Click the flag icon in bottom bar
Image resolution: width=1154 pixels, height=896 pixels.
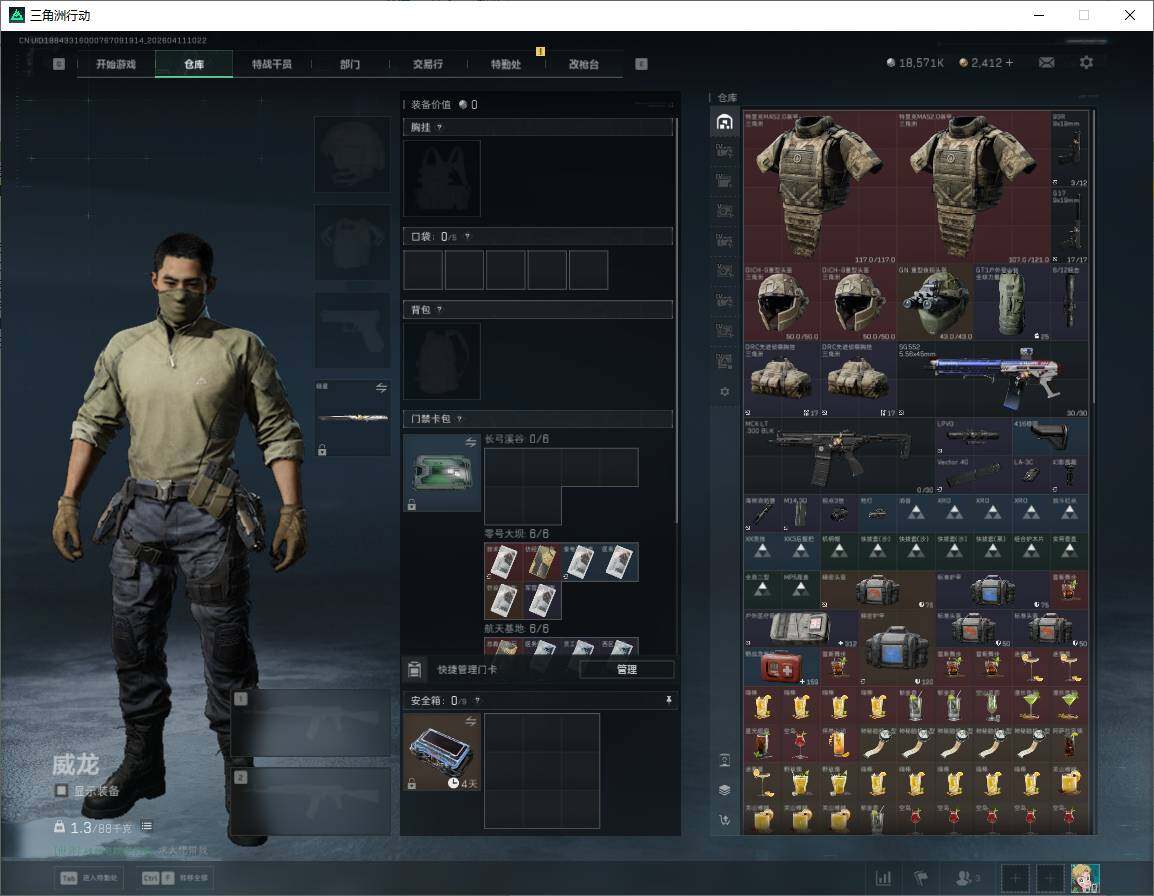(x=921, y=878)
